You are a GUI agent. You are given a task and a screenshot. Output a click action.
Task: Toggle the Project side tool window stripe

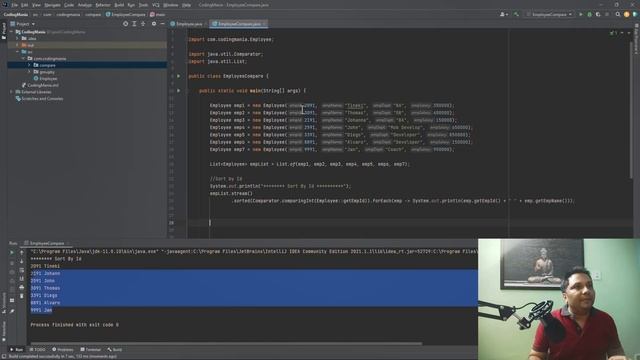click(4, 31)
